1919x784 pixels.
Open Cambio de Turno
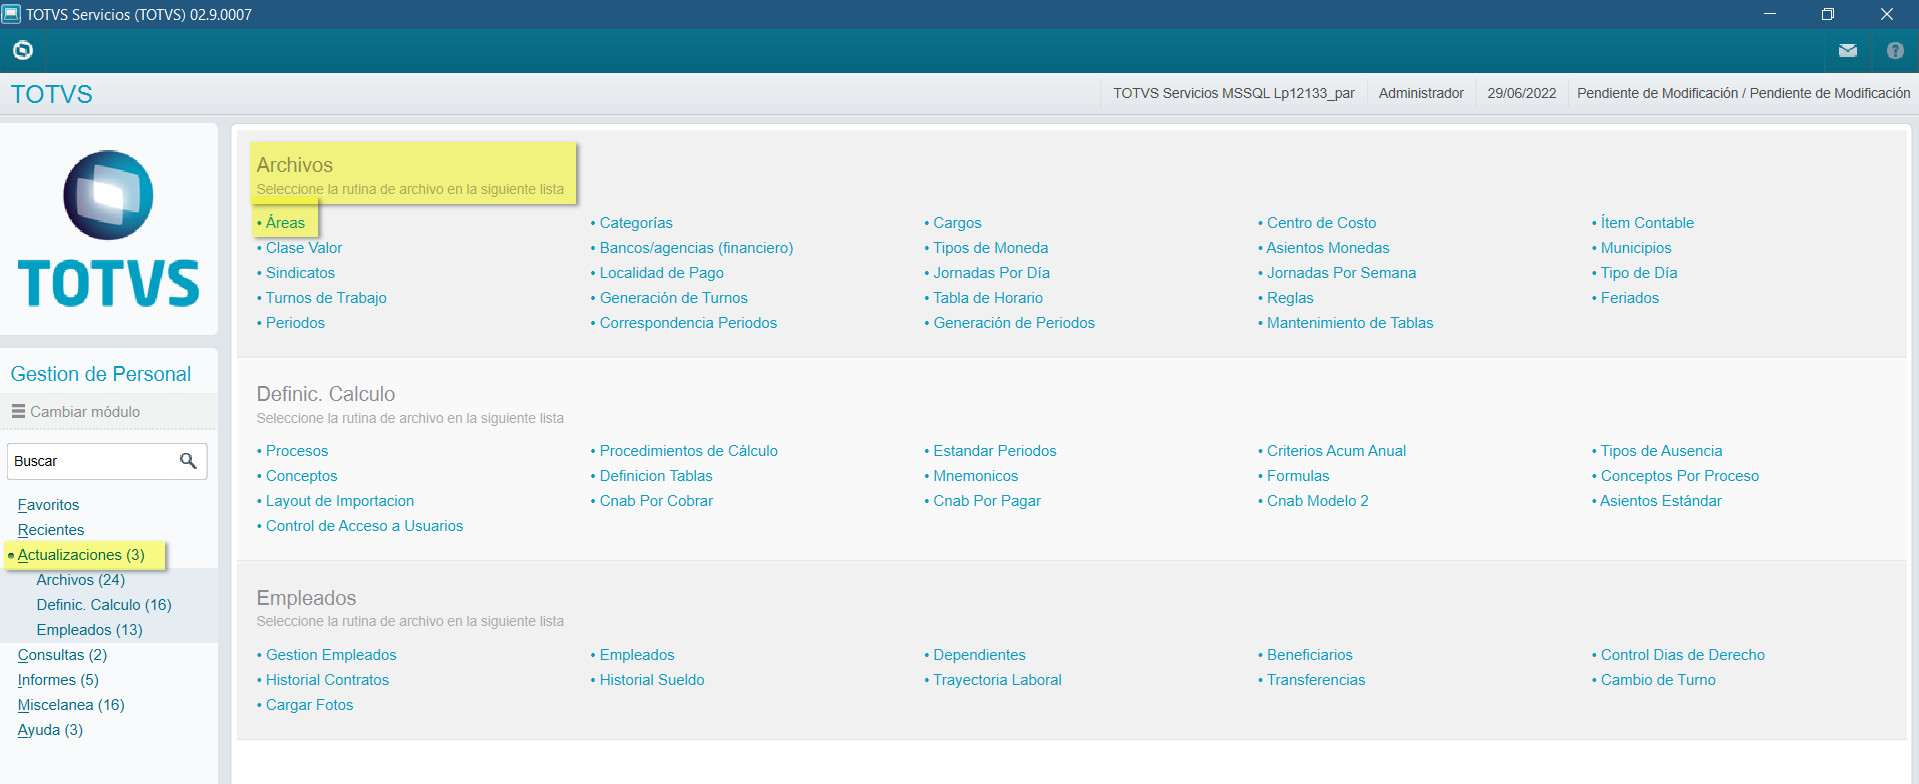[1658, 680]
